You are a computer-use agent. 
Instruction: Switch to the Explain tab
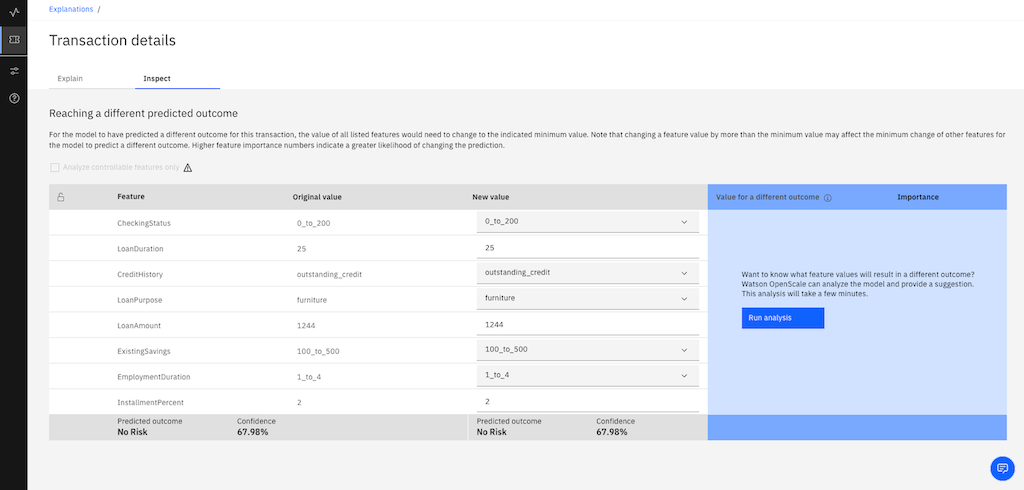[70, 78]
